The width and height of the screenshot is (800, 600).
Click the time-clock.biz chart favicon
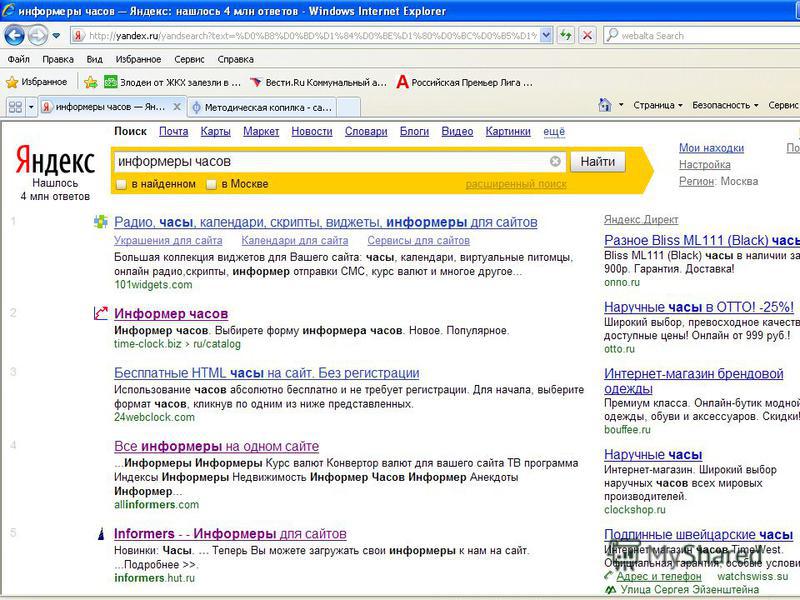click(101, 313)
